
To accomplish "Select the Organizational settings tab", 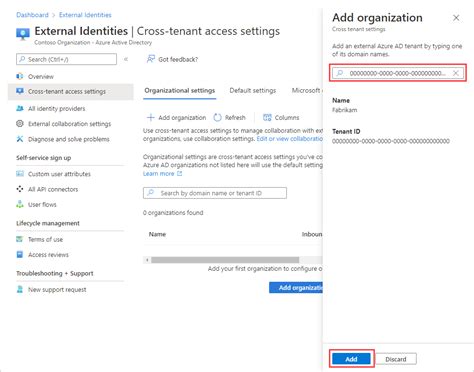I will coord(180,91).
